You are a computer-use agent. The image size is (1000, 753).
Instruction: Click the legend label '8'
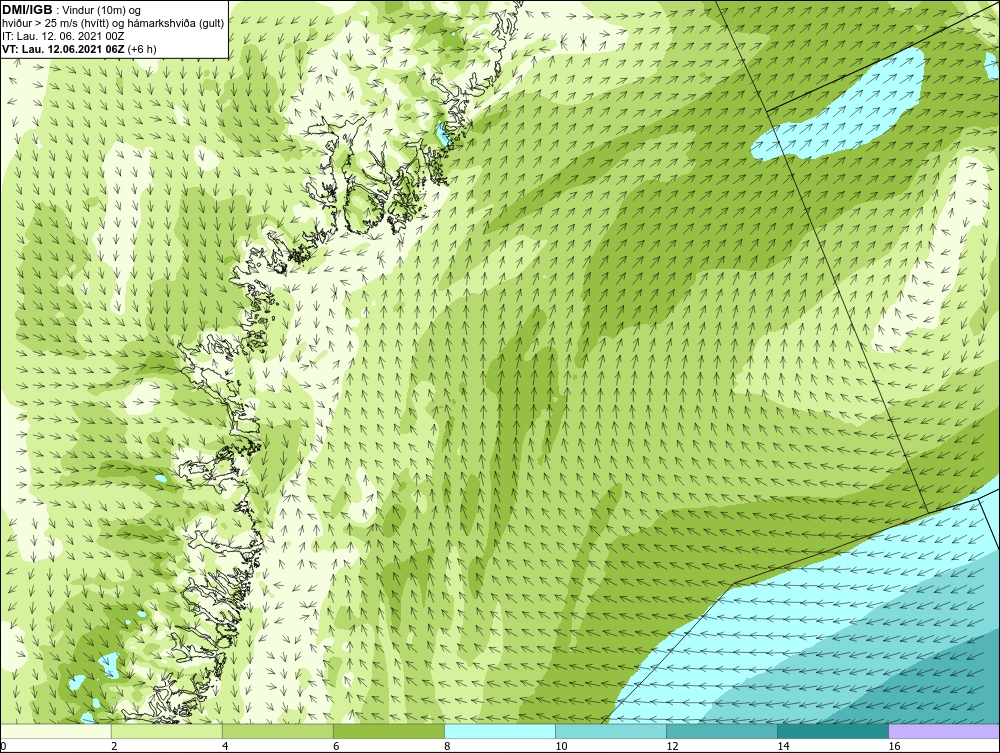tap(447, 746)
